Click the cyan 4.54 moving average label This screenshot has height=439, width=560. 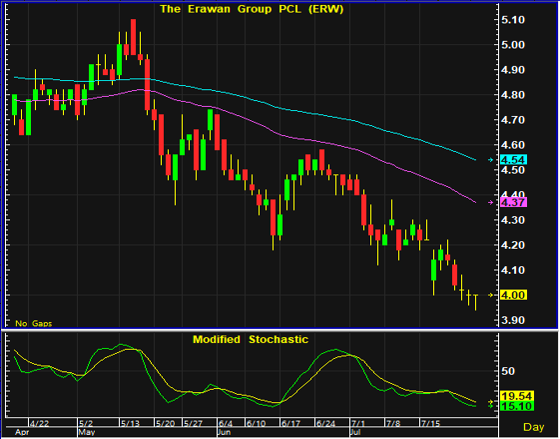coord(514,160)
